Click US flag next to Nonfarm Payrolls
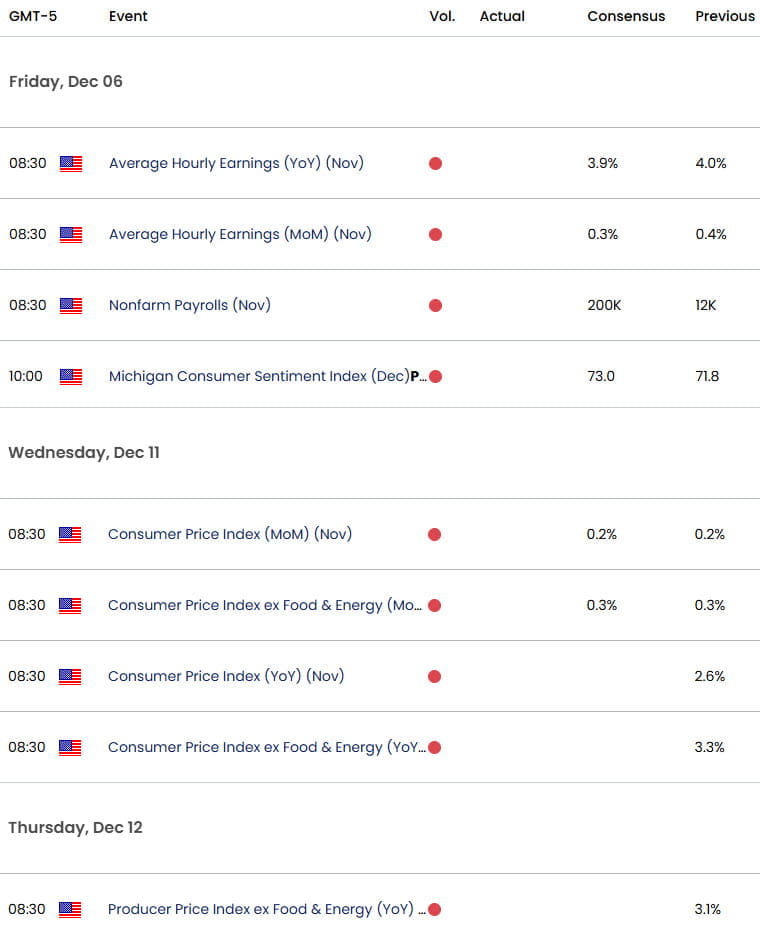This screenshot has width=760, height=935. (71, 305)
